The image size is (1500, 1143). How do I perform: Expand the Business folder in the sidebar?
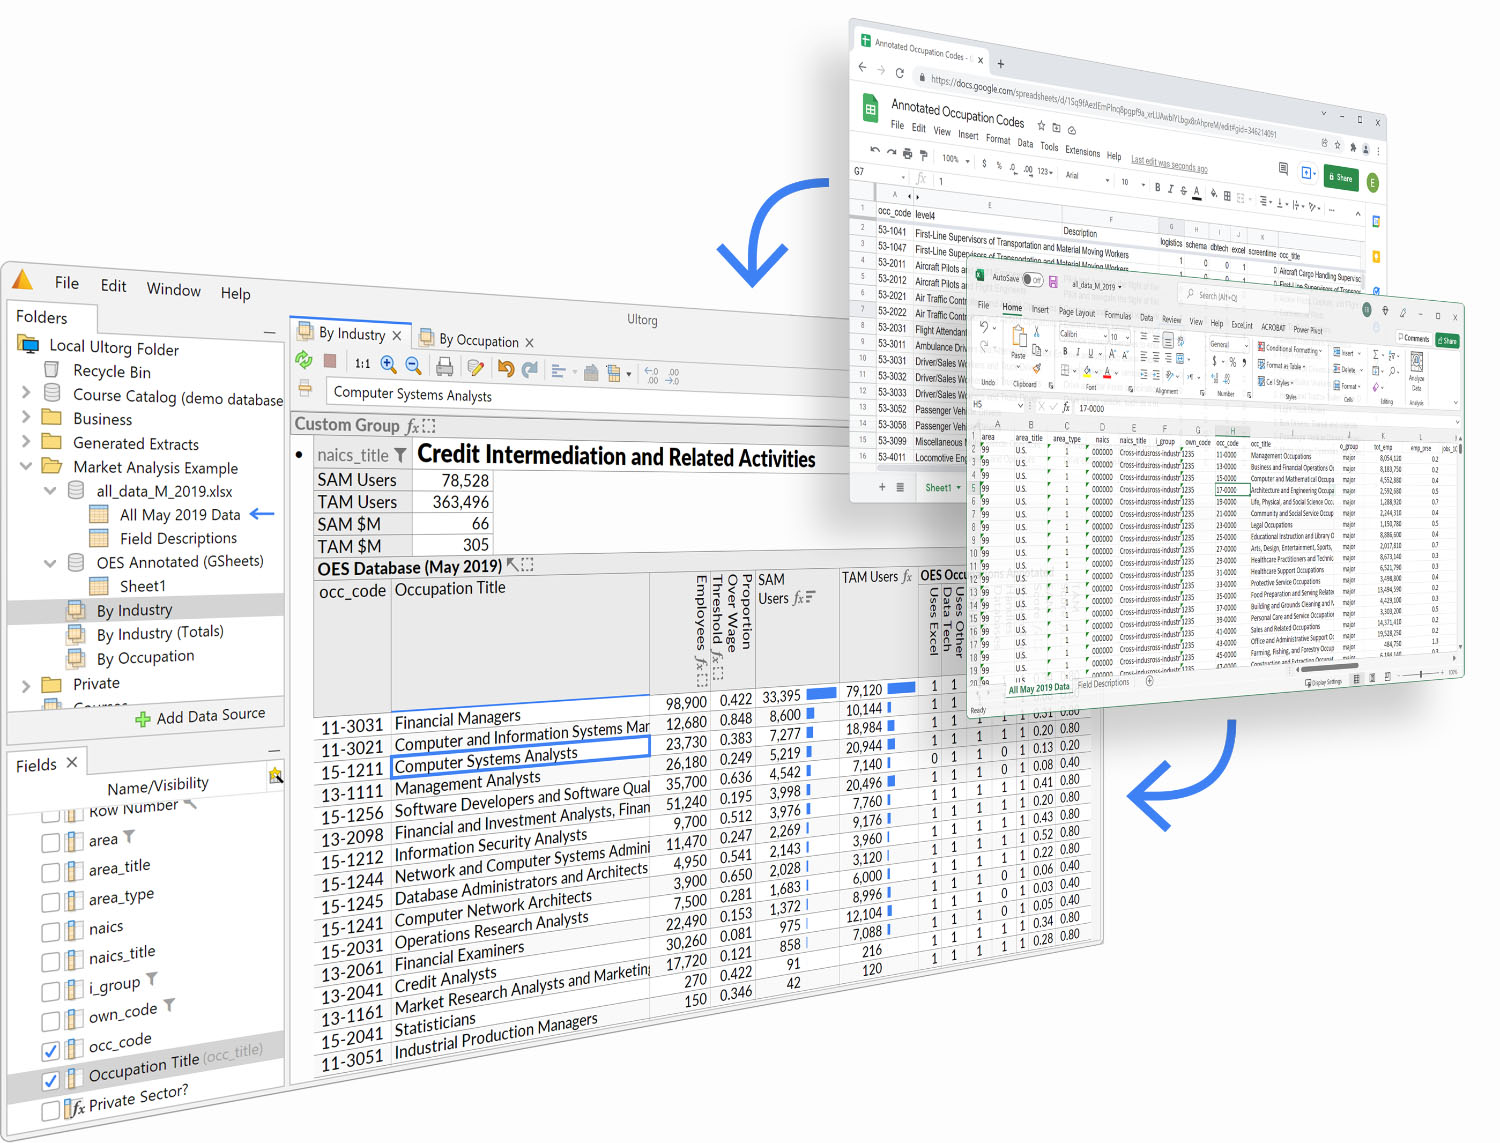pyautogui.click(x=27, y=418)
